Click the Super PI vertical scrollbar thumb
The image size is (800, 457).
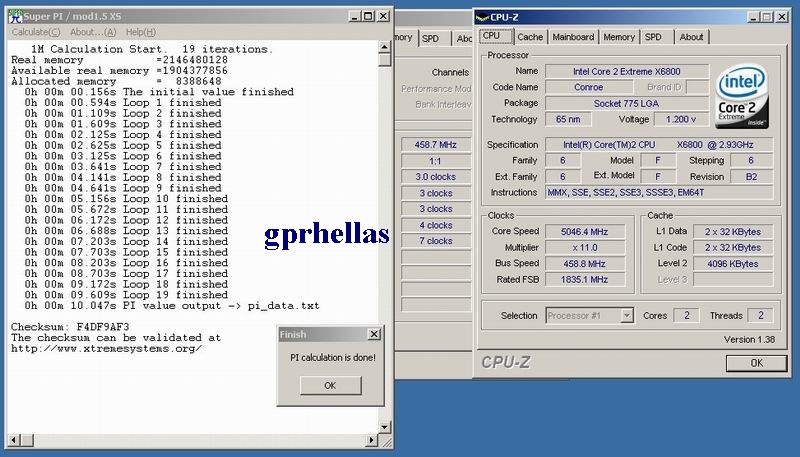385,60
